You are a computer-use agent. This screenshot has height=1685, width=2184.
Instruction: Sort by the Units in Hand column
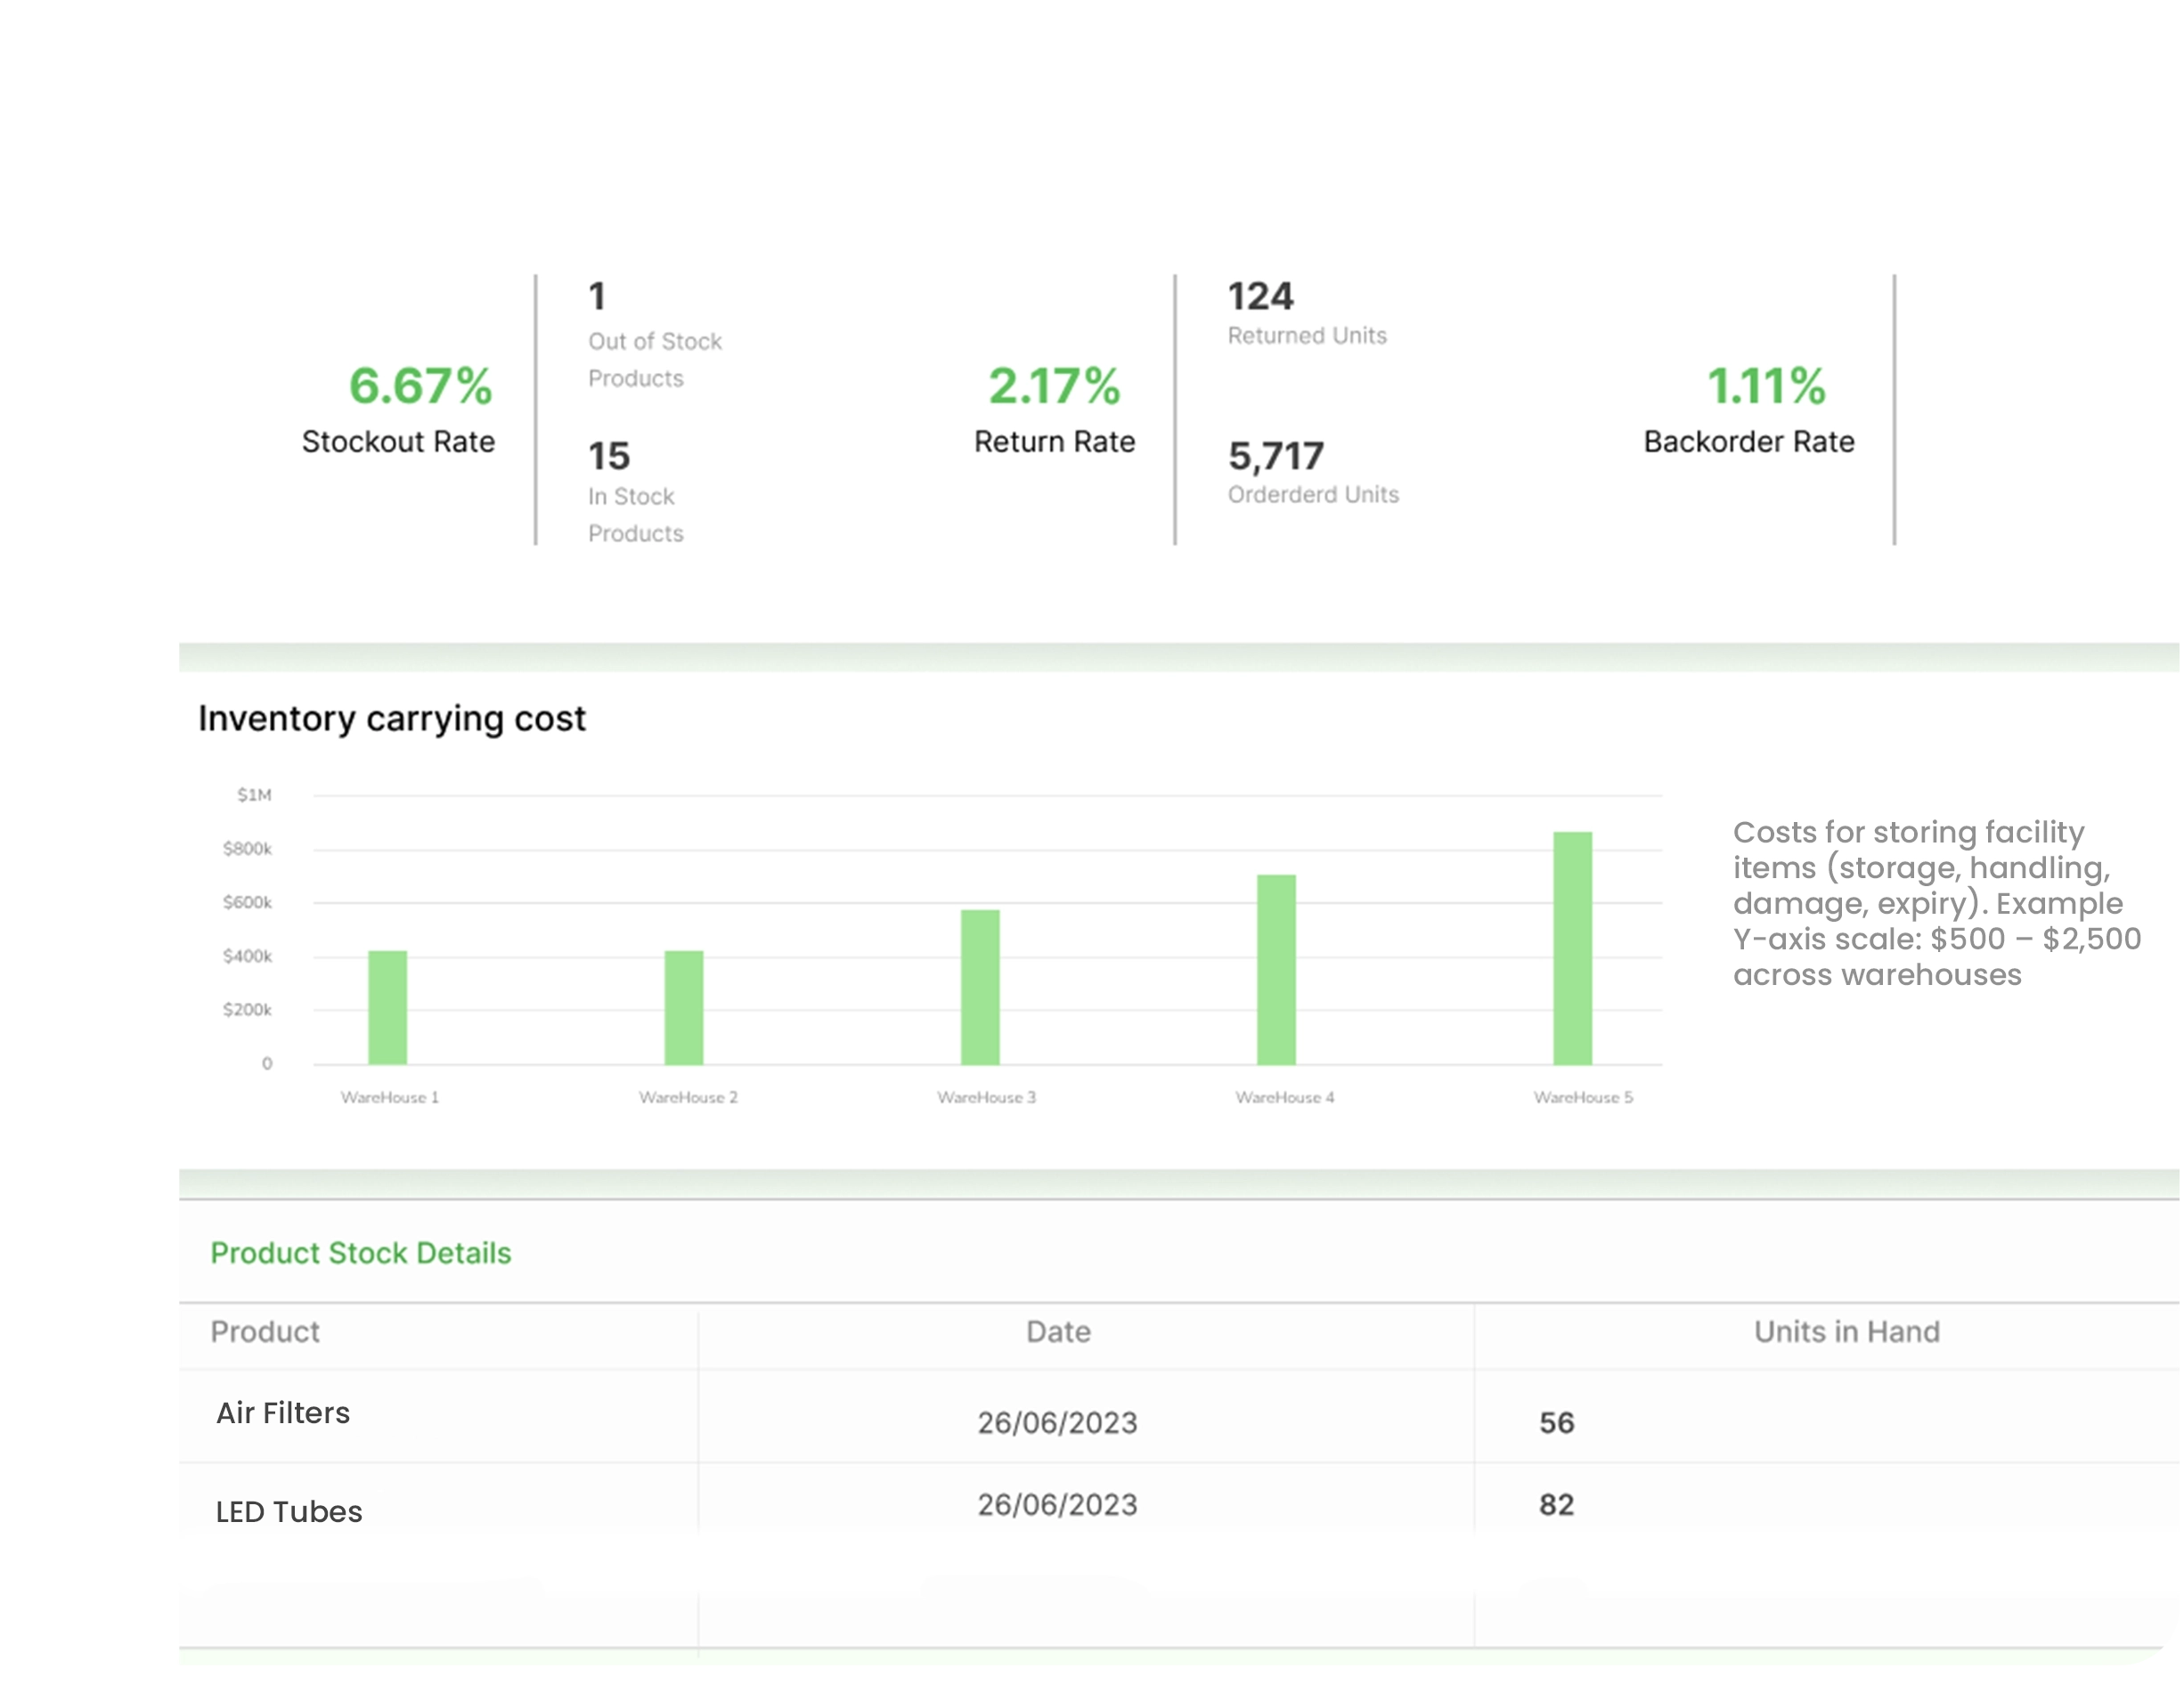pyautogui.click(x=1846, y=1332)
